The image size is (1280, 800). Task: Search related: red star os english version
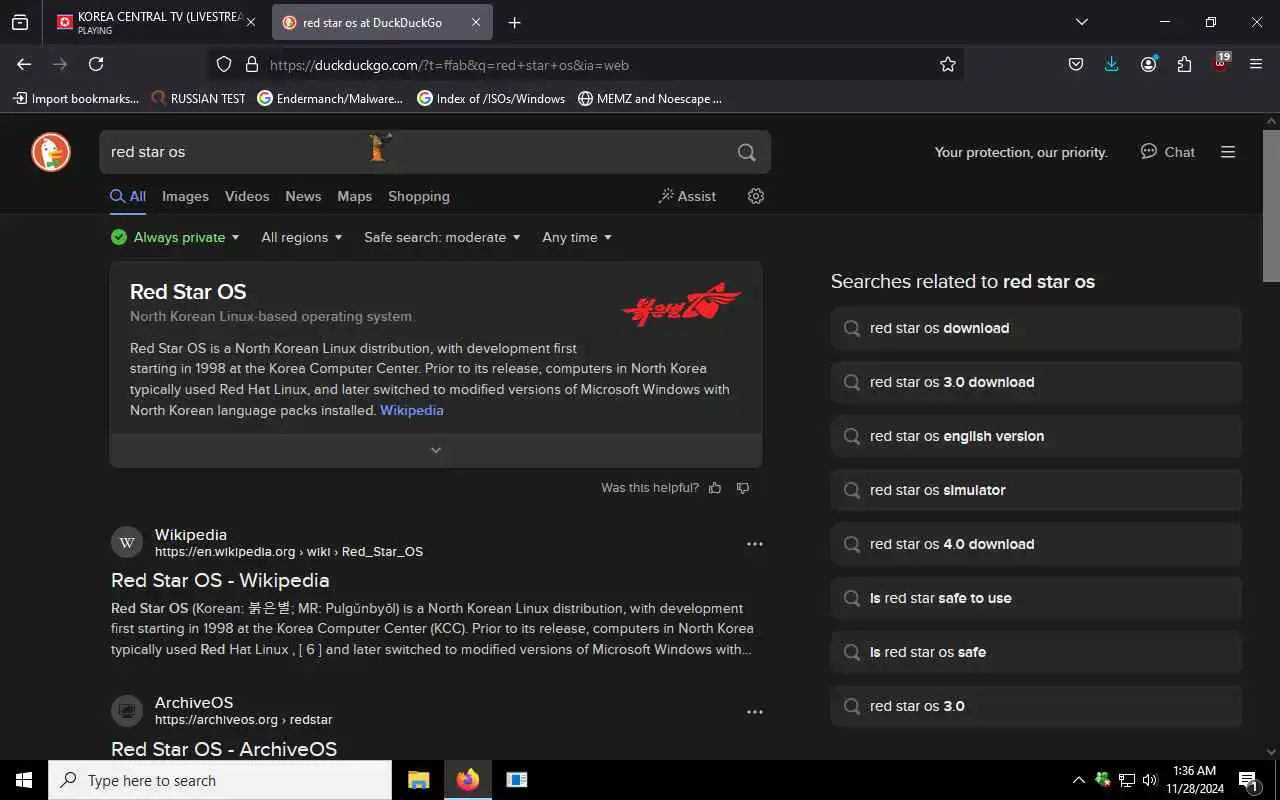(x=1036, y=436)
